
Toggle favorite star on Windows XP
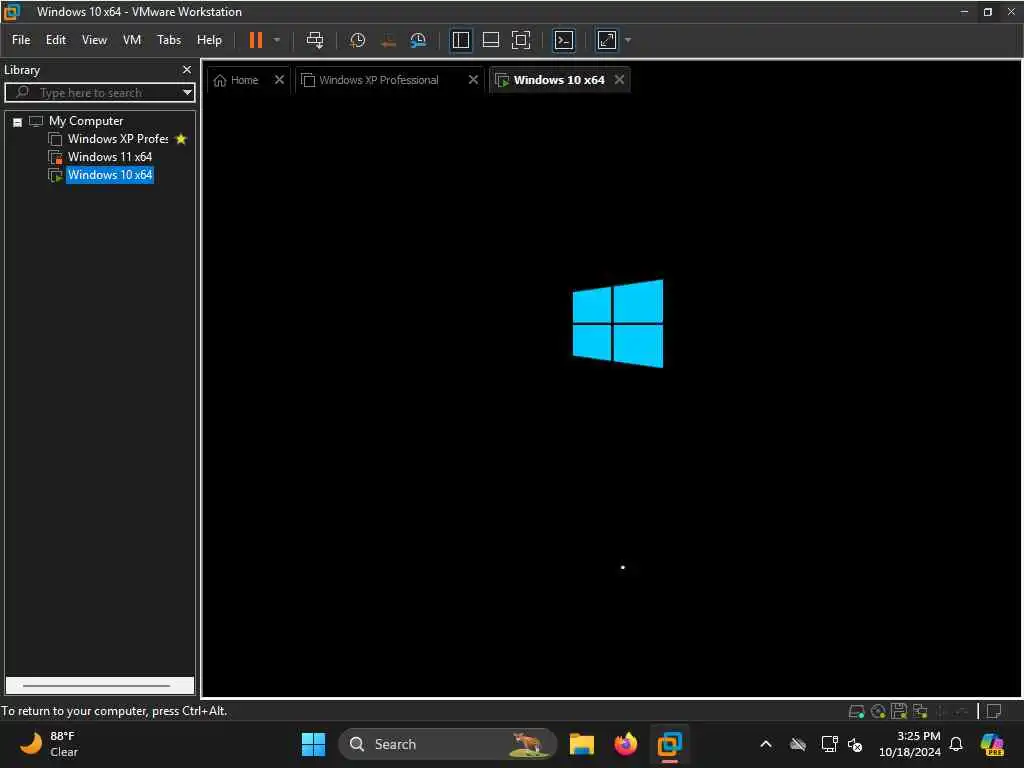coord(181,139)
